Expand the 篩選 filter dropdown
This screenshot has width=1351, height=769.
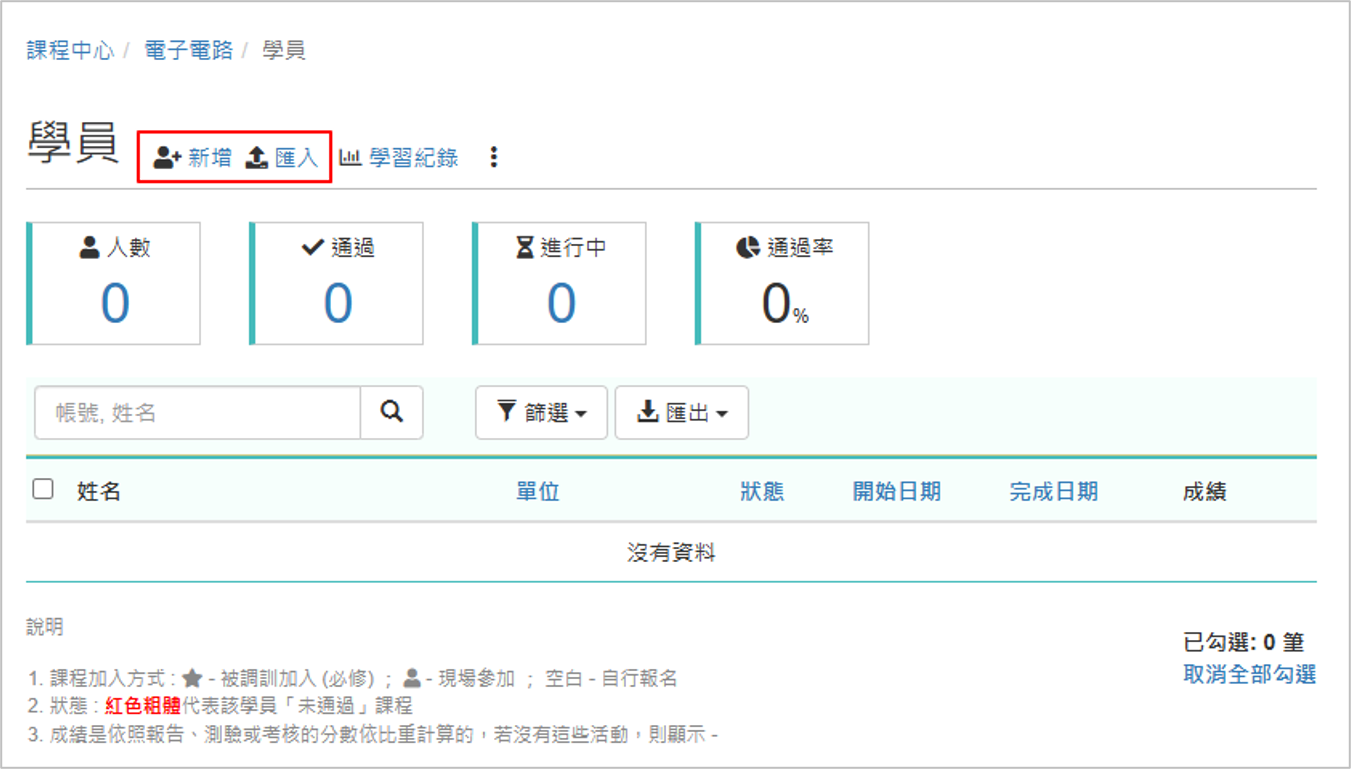pos(541,412)
